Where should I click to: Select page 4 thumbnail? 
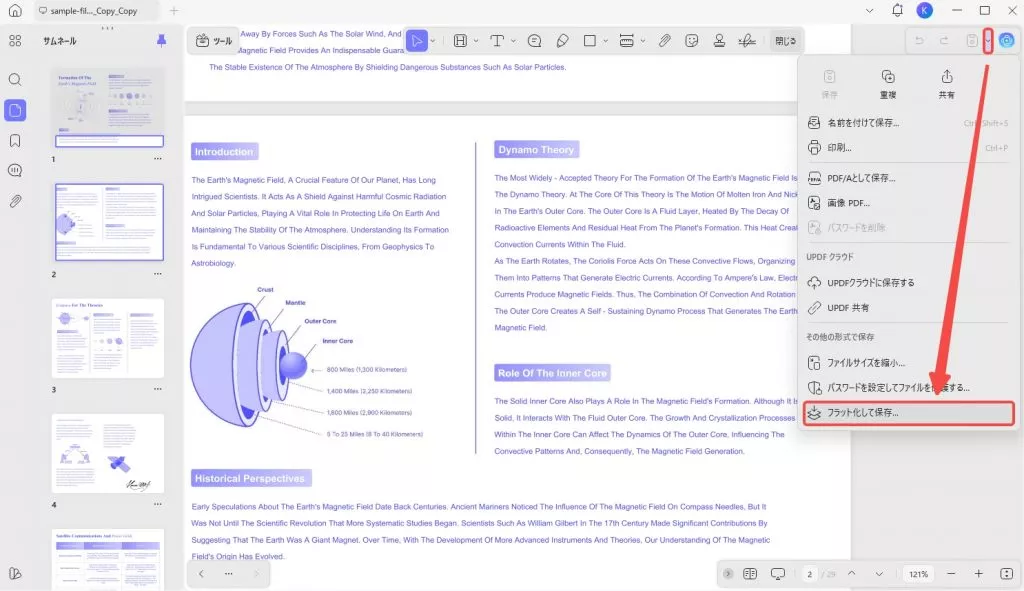pyautogui.click(x=108, y=453)
